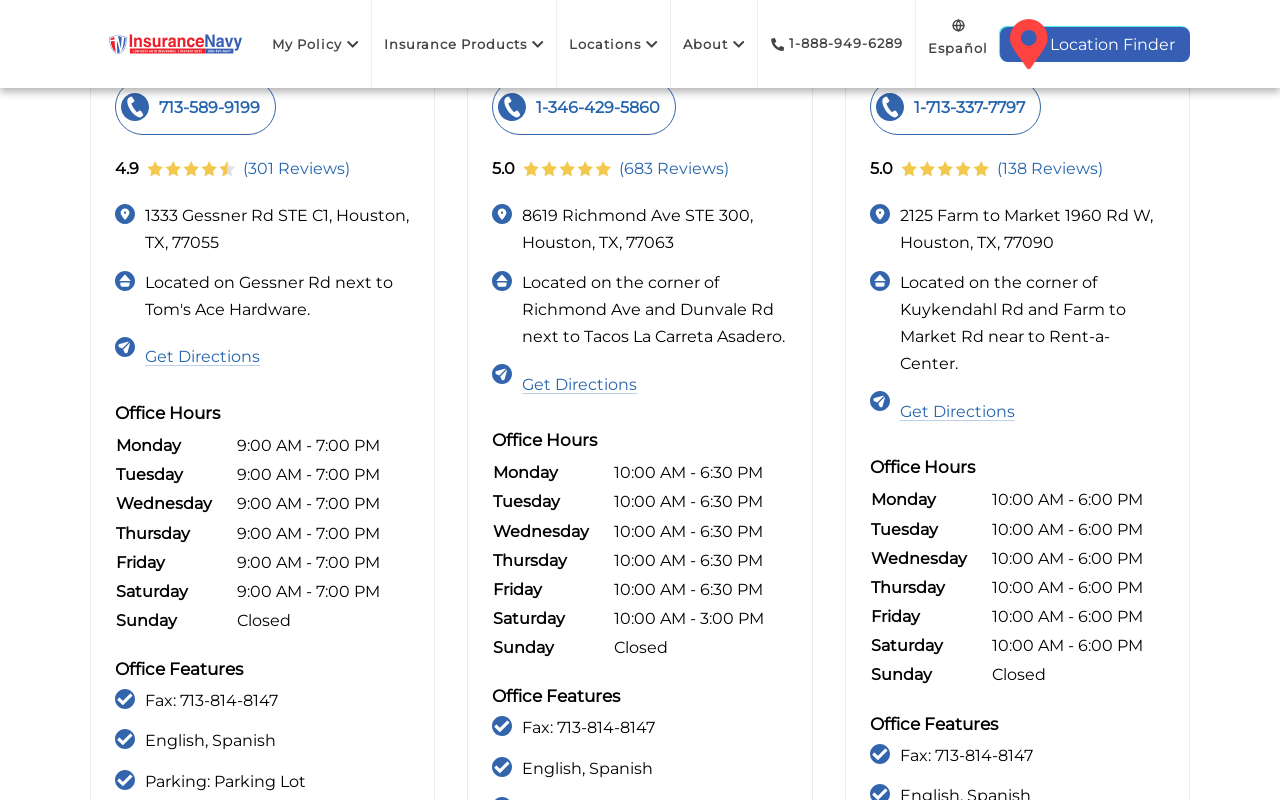
Task: Call the FM 1960 office at 1-713-337-7797
Action: point(955,108)
